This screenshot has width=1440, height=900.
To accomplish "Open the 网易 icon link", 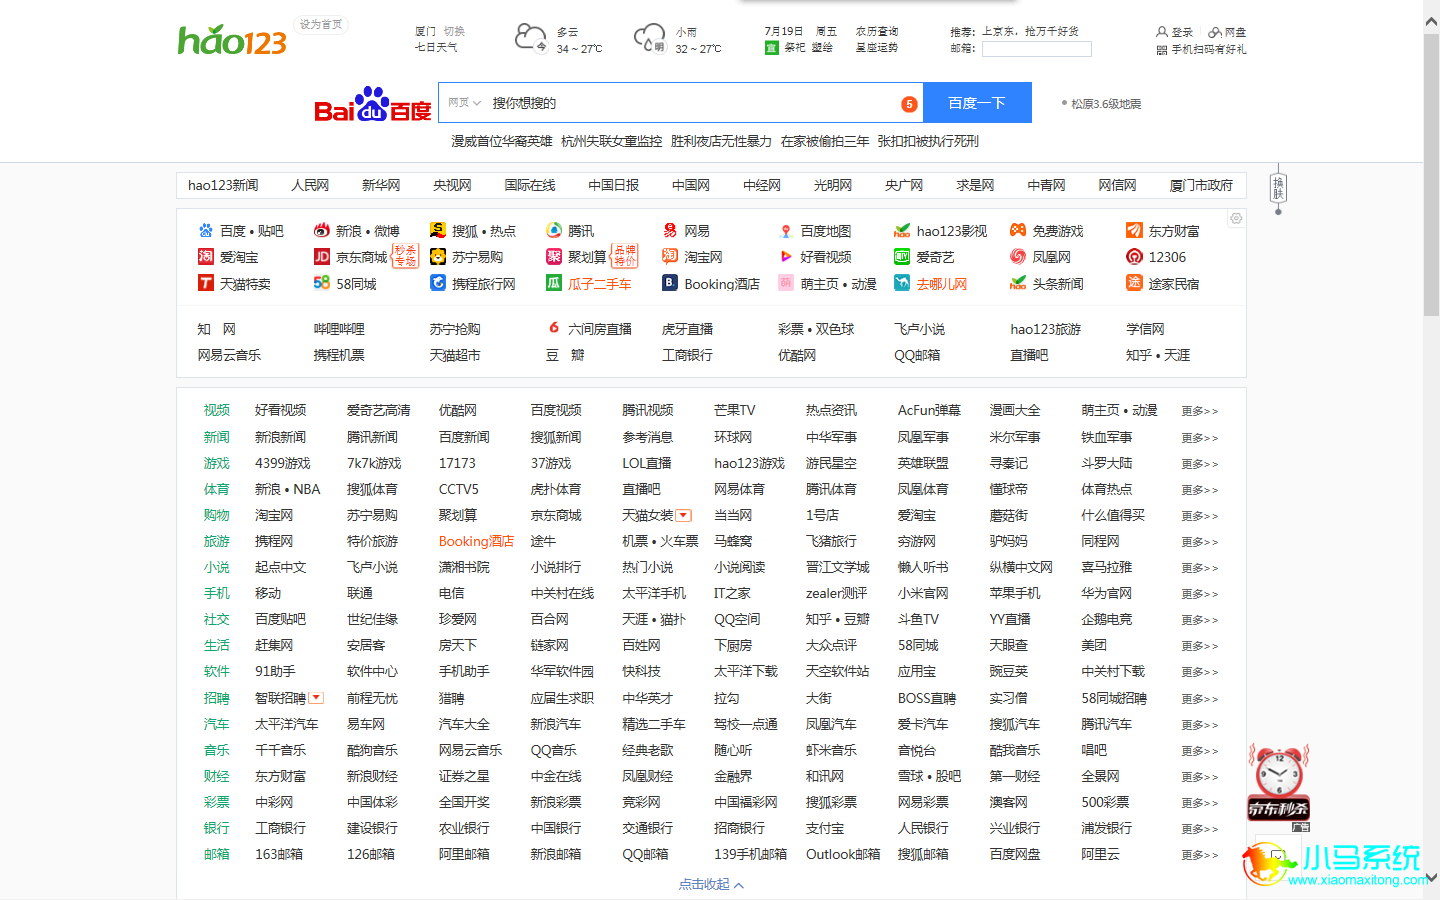I will pos(670,231).
